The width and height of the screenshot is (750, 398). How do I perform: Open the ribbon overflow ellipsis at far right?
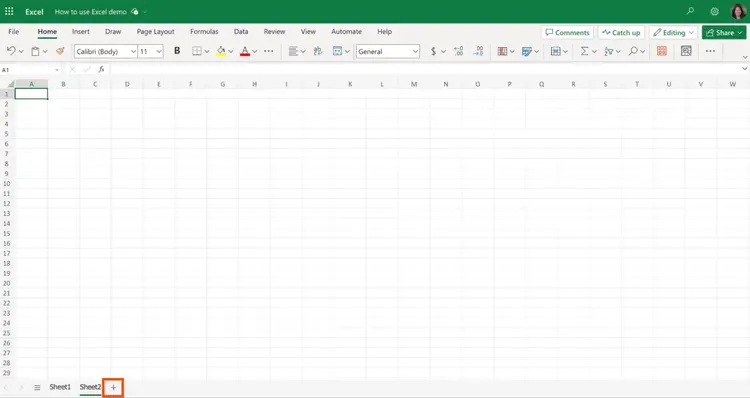(710, 51)
